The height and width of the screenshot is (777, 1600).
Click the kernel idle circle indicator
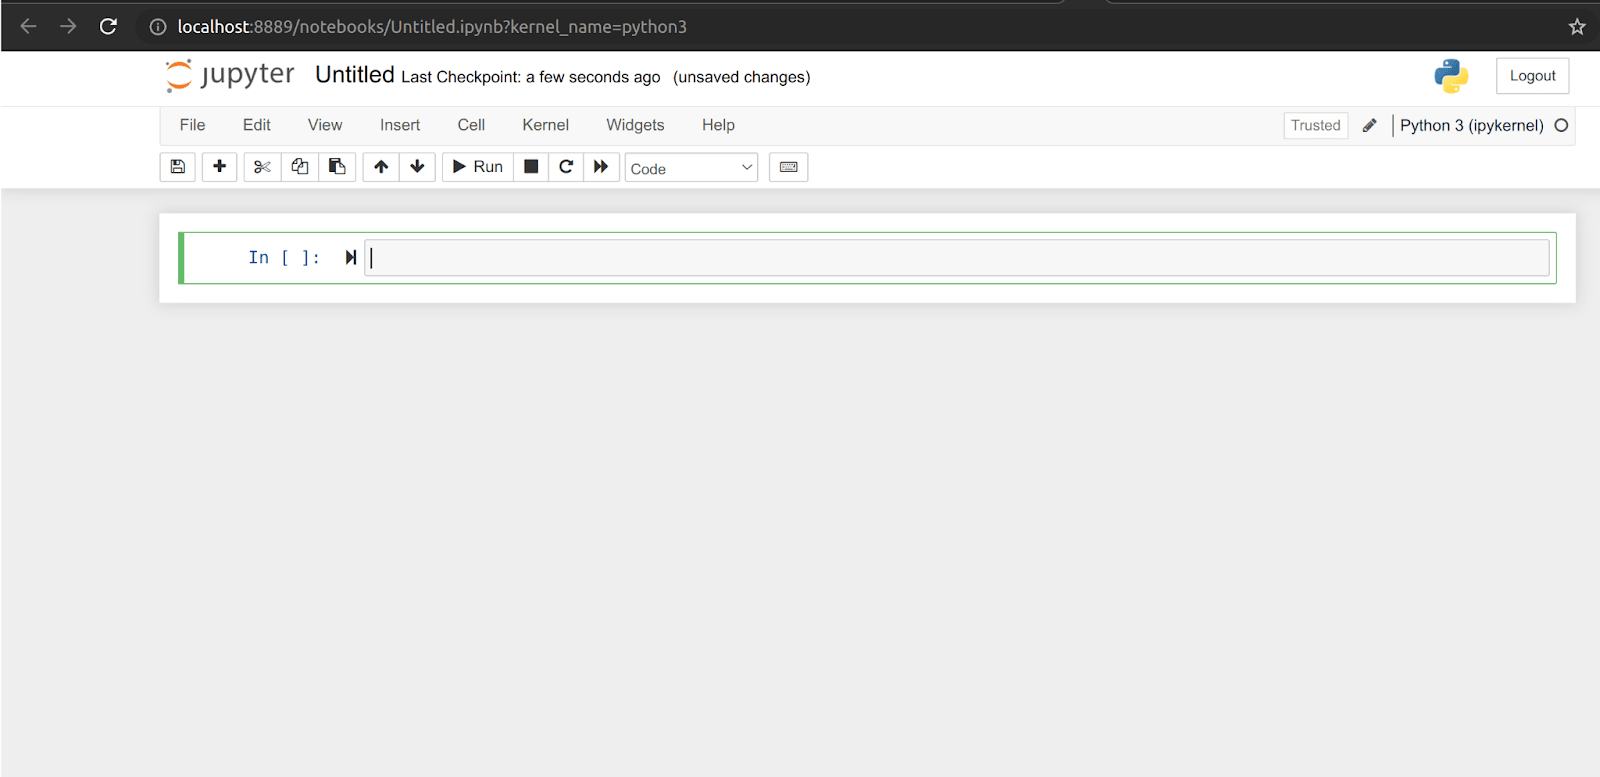click(x=1561, y=125)
